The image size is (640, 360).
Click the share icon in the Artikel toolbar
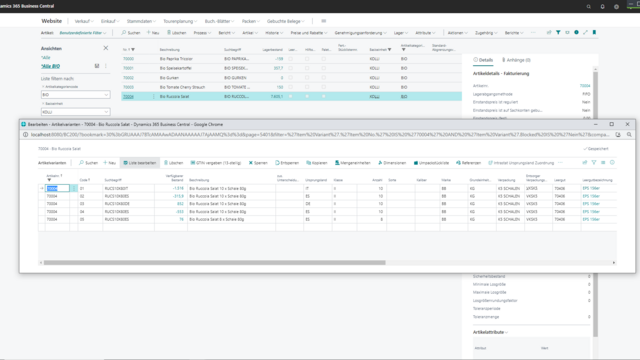[549, 32]
